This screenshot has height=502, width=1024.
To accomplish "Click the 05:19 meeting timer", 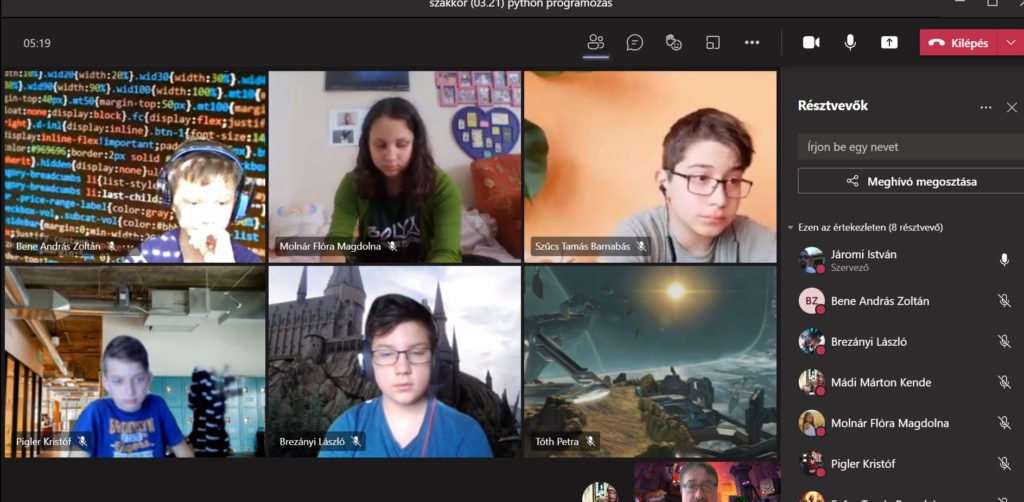I will click(37, 43).
